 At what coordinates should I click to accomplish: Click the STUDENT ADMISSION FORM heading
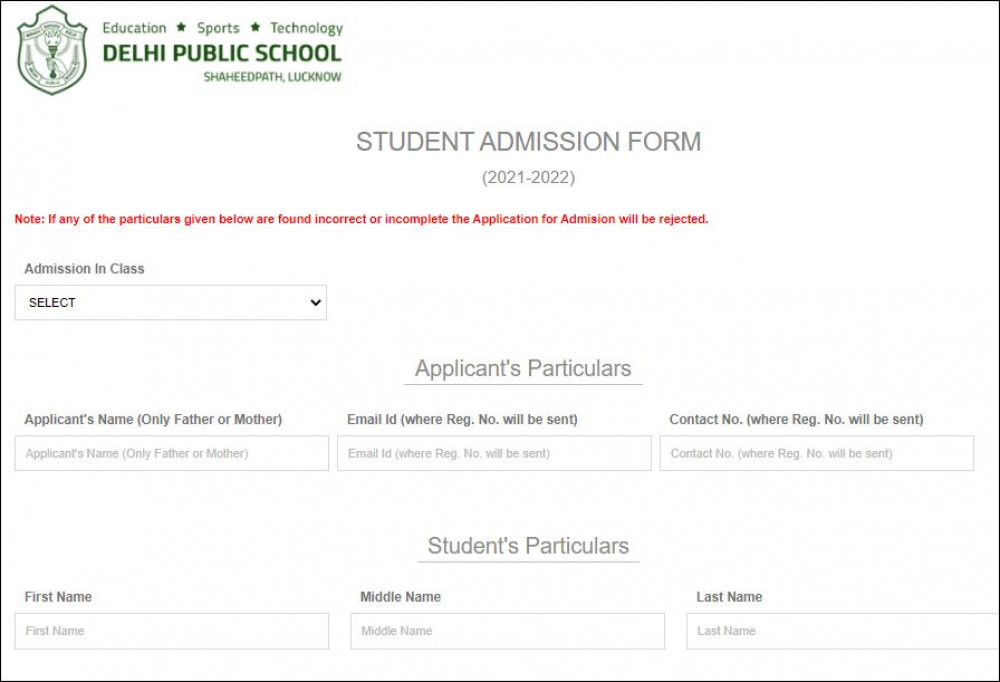tap(528, 142)
